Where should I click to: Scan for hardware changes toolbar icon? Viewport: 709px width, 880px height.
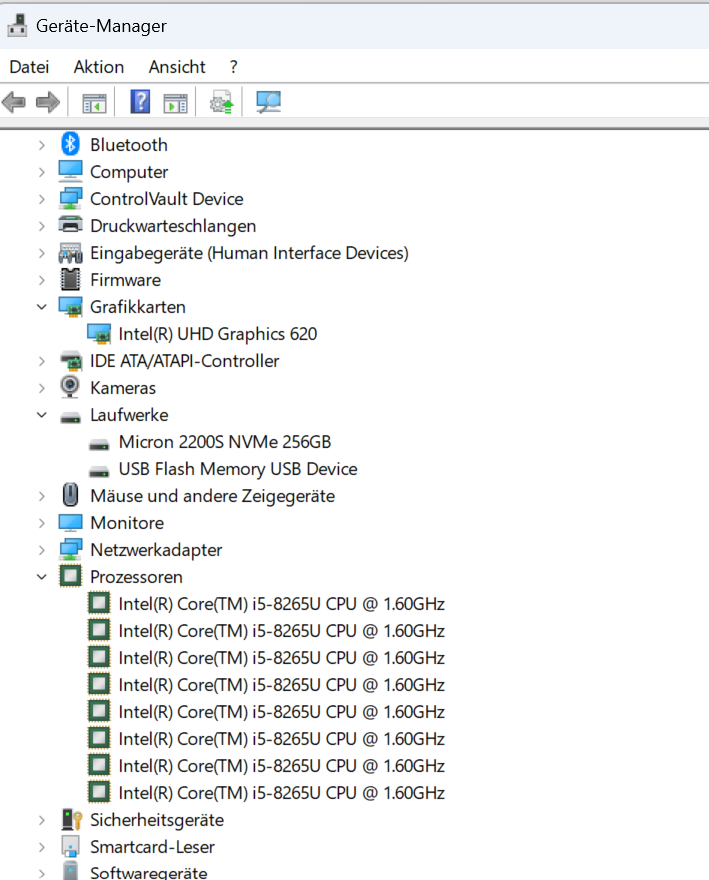click(x=268, y=102)
